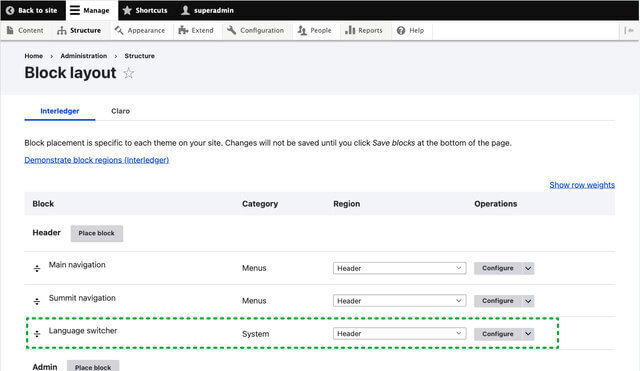Open the Reports admin menu
The image size is (640, 371).
point(364,30)
